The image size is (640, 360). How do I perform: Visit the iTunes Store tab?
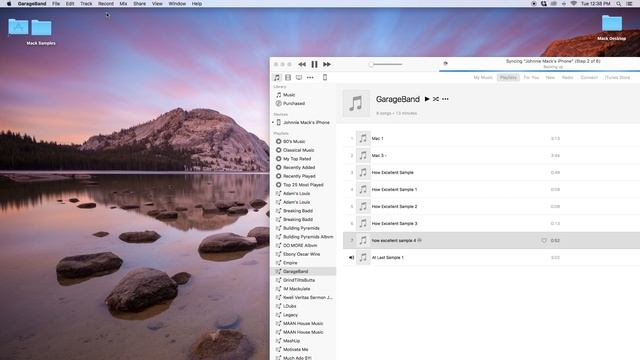[617, 78]
